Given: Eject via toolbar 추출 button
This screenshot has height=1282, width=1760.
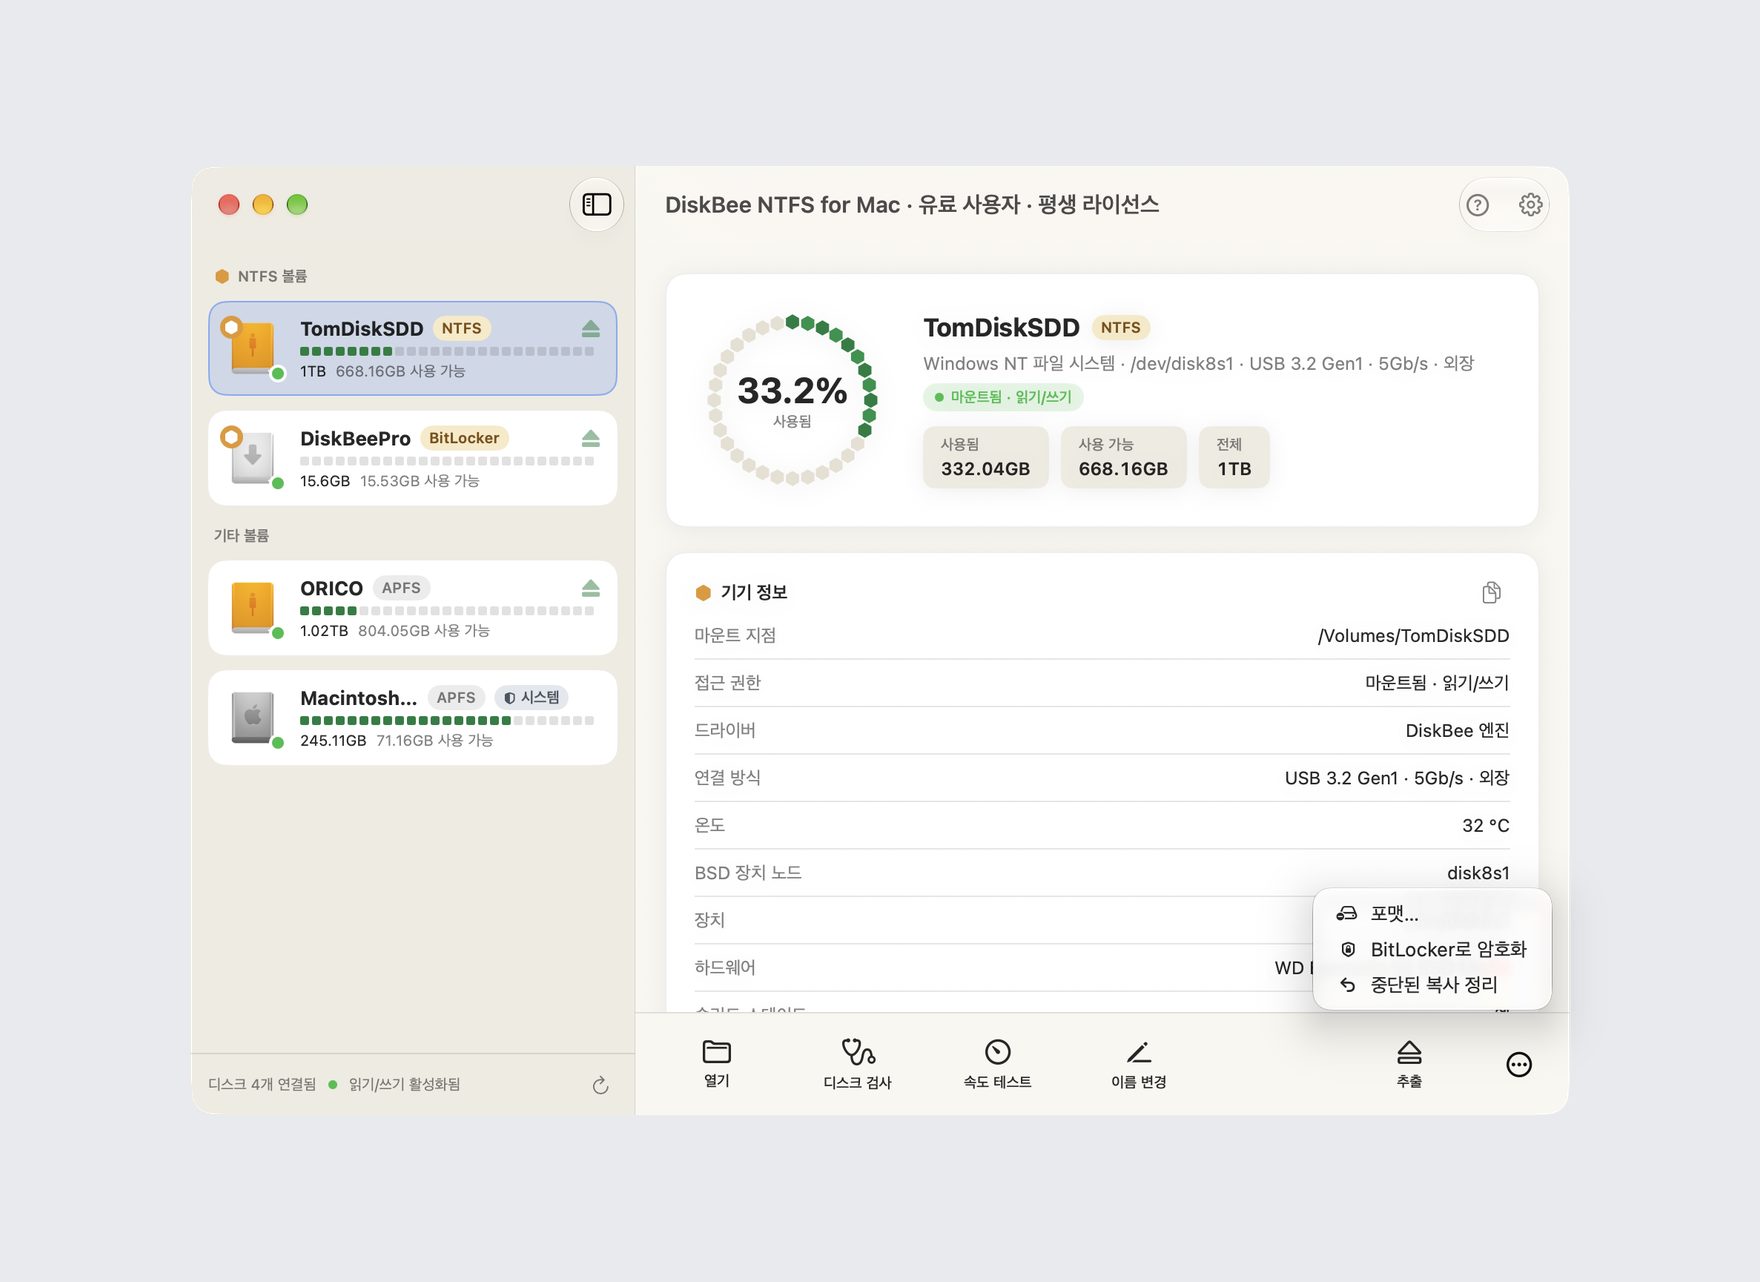Looking at the screenshot, I should tap(1409, 1064).
